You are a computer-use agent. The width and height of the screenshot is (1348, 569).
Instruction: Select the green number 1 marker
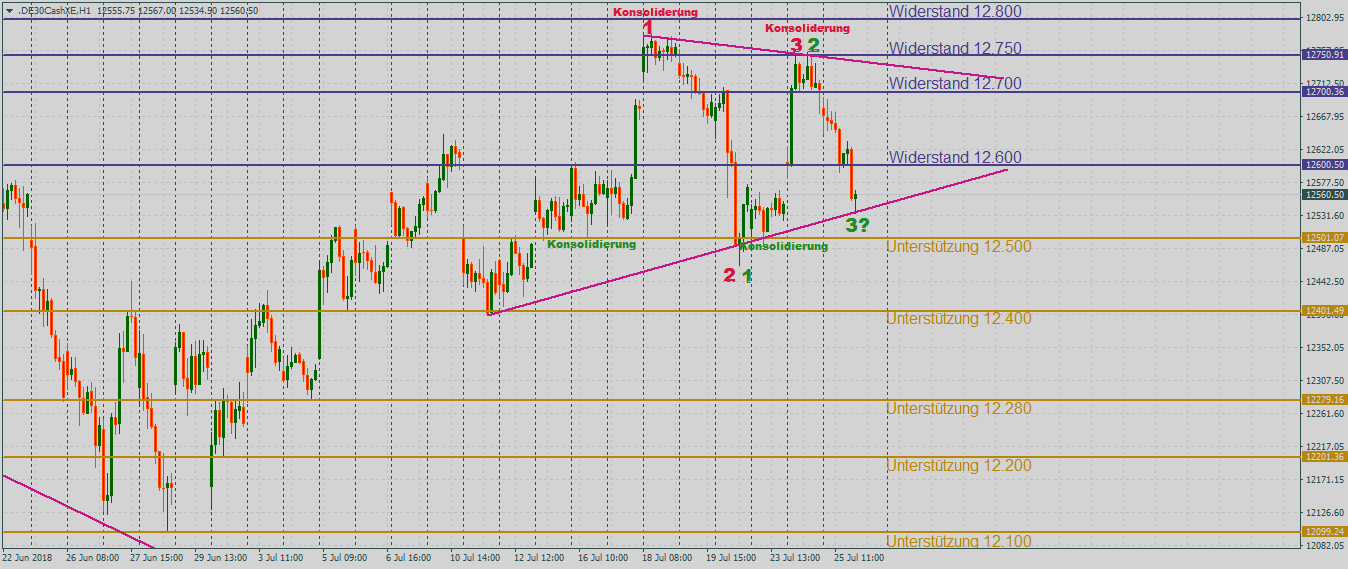point(748,275)
